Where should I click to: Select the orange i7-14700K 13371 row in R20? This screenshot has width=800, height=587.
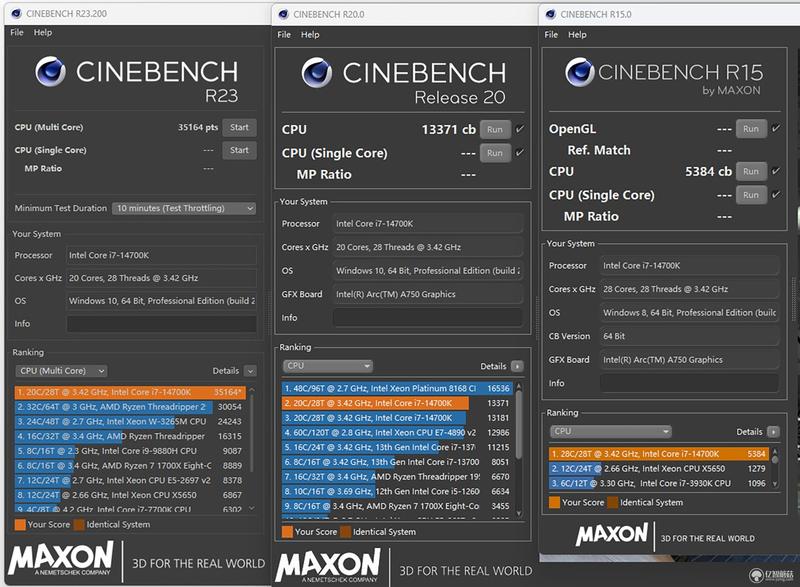click(397, 403)
